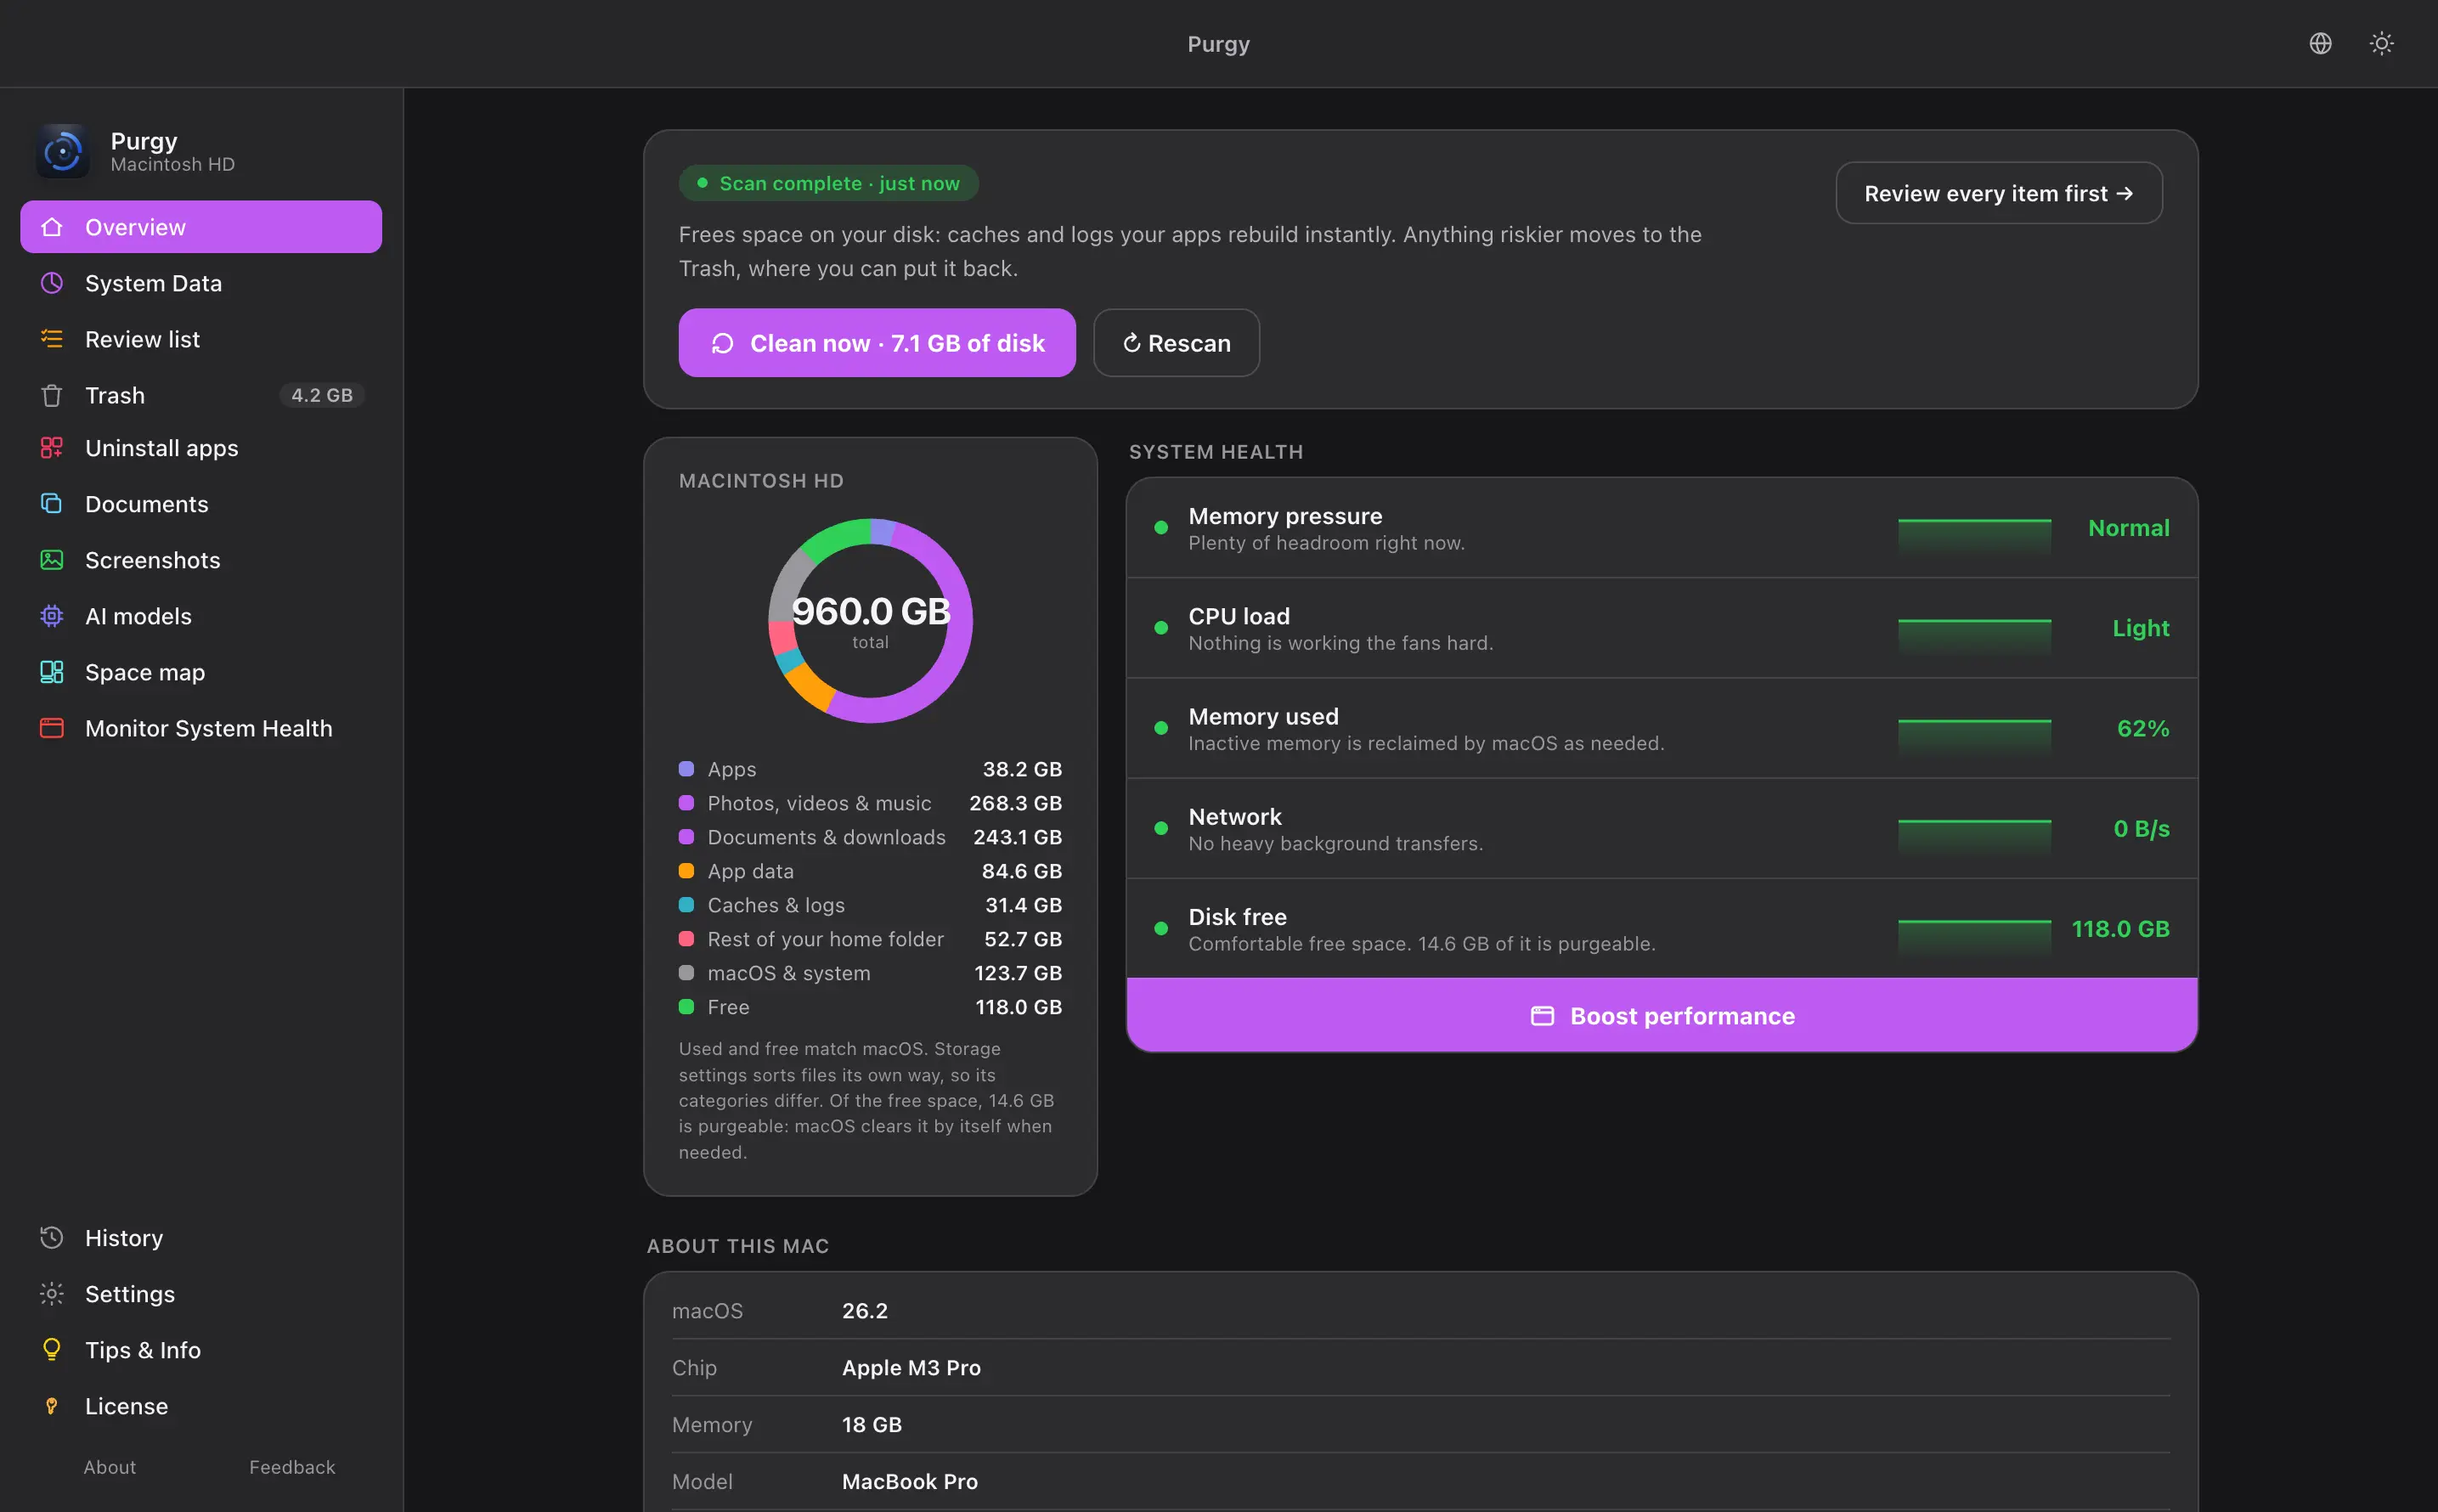2438x1512 pixels.
Task: Click Clean now 7.1 GB of disk
Action: (x=877, y=343)
